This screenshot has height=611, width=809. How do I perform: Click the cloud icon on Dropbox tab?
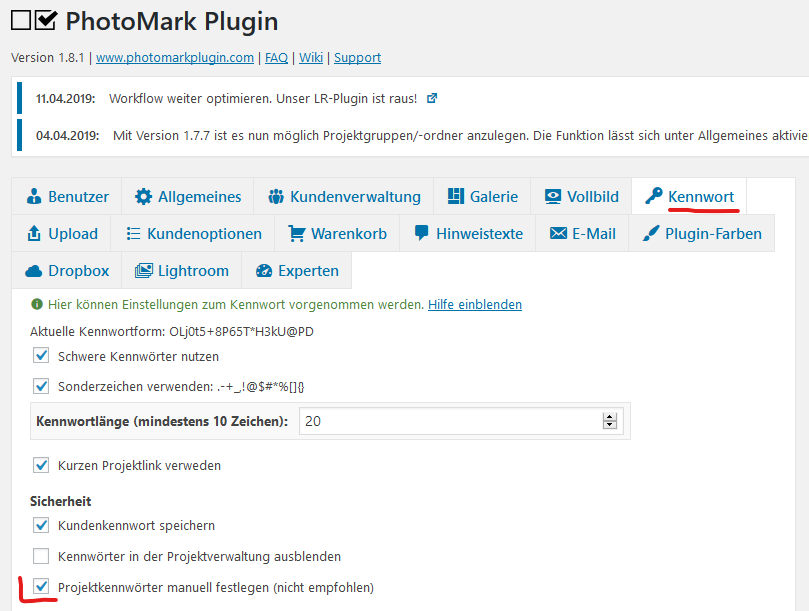34,271
